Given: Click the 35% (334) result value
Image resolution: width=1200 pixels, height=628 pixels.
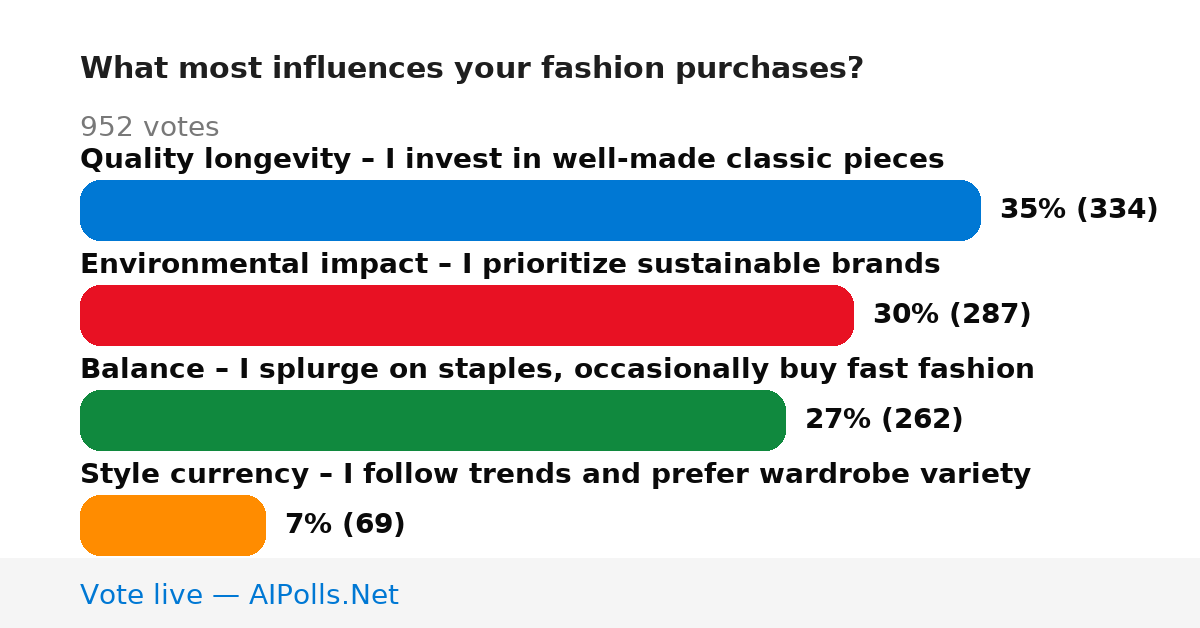Looking at the screenshot, I should [1079, 209].
